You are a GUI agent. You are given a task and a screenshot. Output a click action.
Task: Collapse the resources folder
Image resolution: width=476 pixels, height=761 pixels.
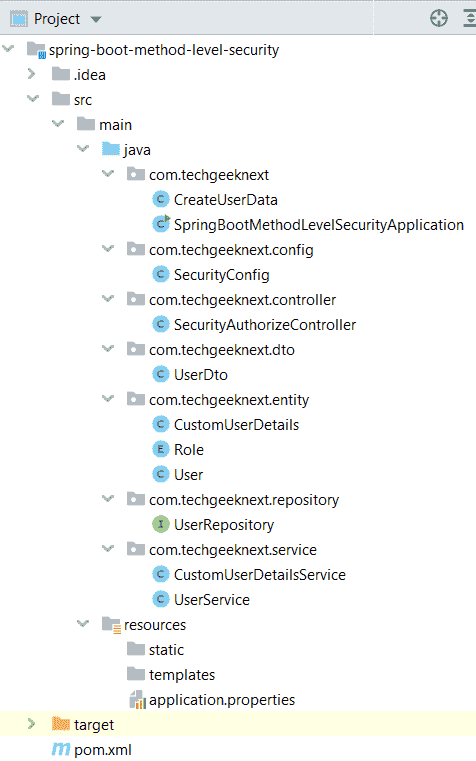83,624
